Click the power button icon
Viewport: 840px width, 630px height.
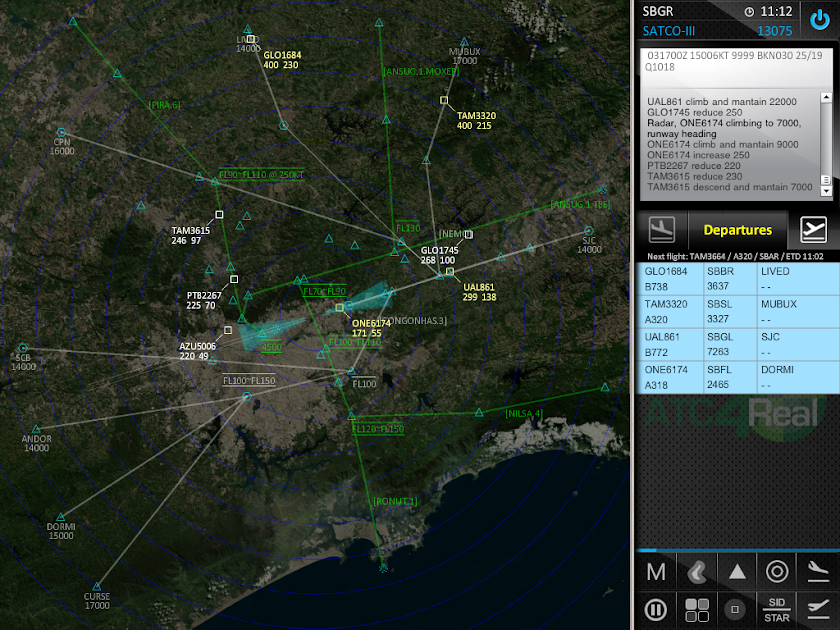click(x=820, y=20)
